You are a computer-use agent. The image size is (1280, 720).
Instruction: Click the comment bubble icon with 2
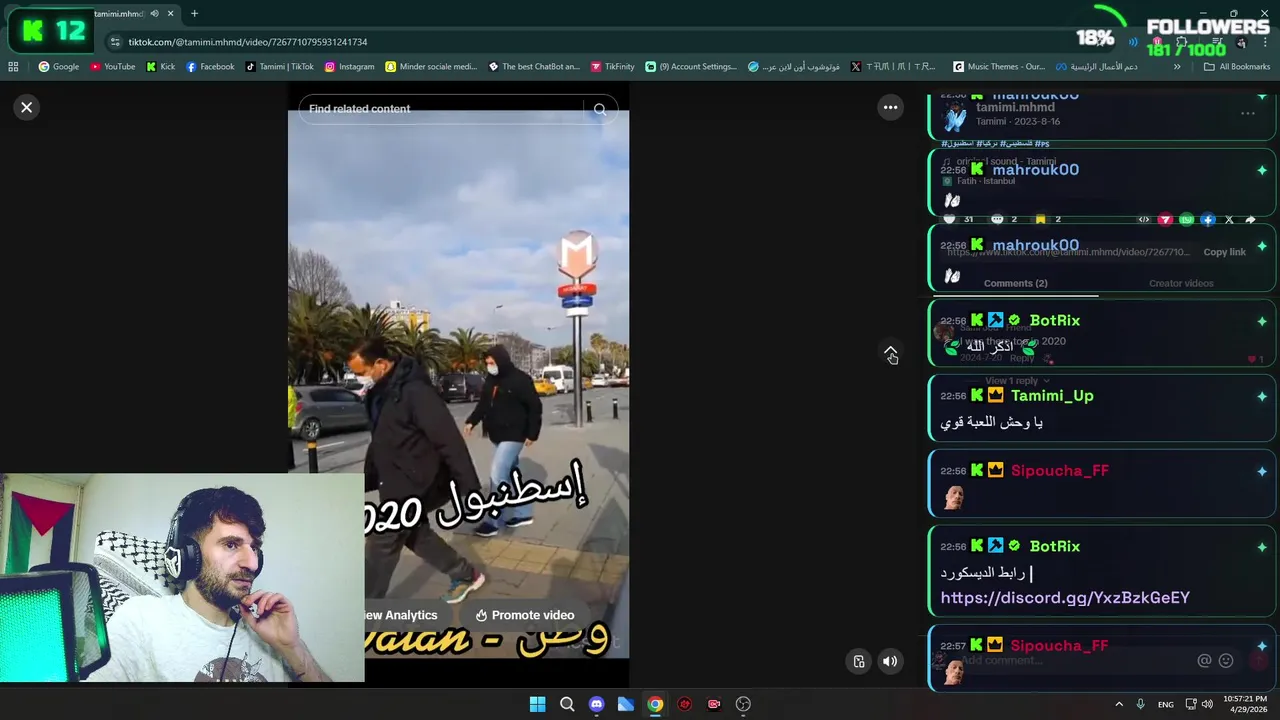coord(997,219)
